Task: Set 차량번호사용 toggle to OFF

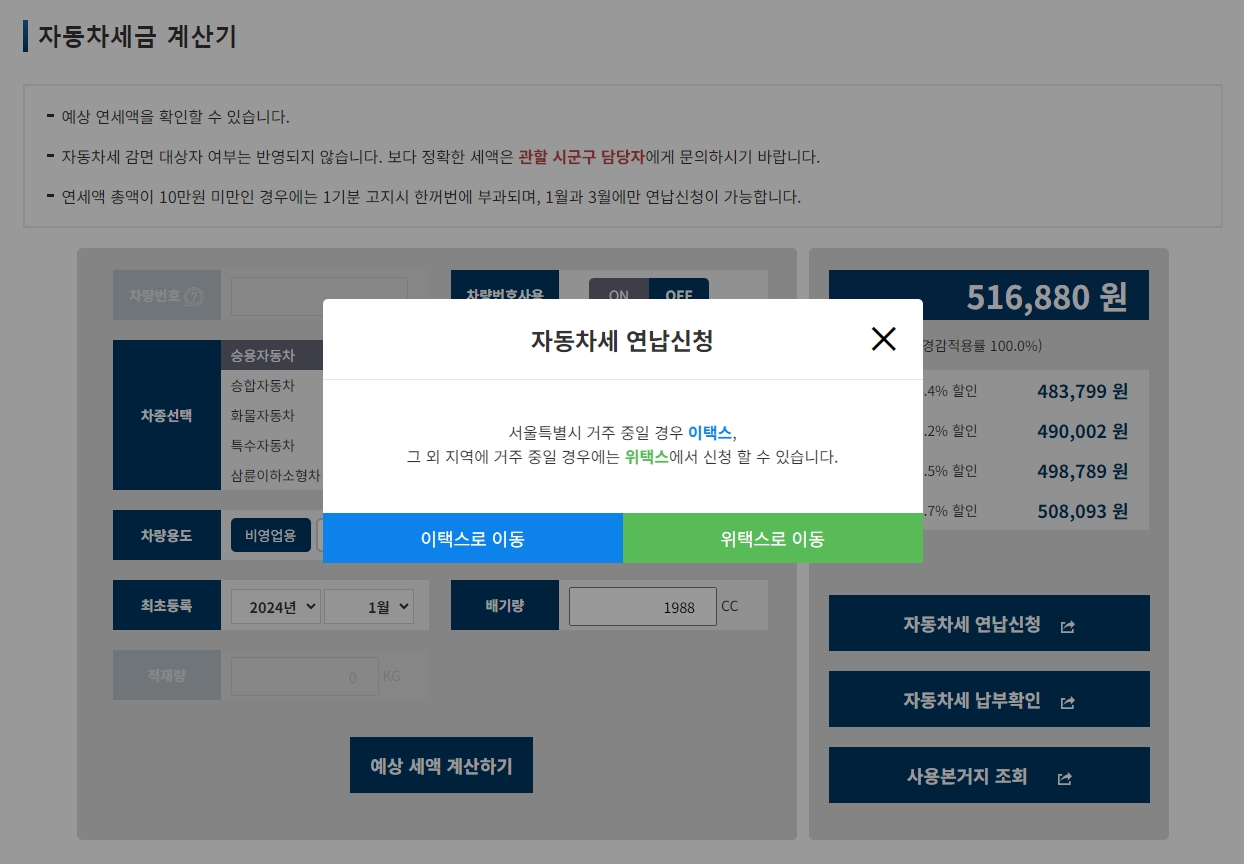Action: pyautogui.click(x=679, y=295)
